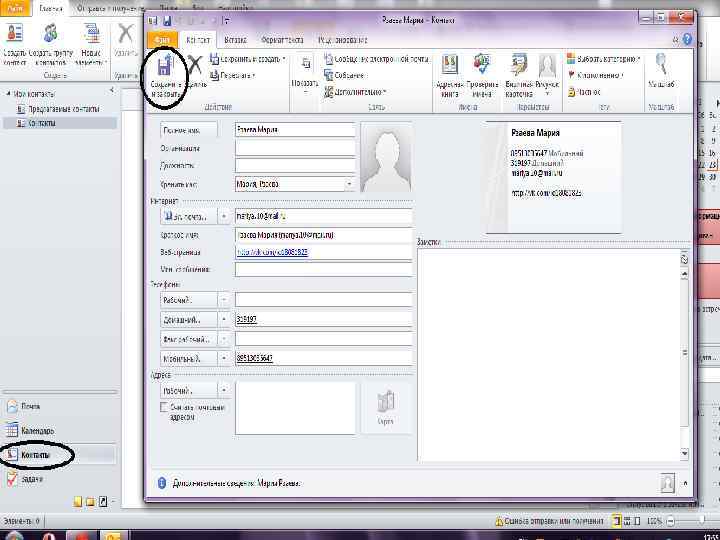Click in the Заметки notes area

[x=549, y=354]
